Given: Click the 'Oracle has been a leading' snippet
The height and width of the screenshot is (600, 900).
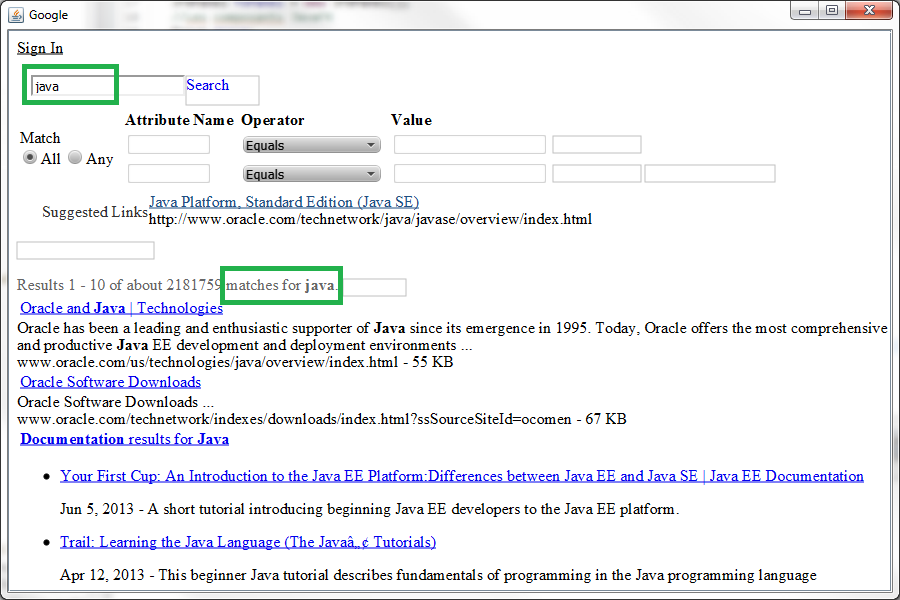Looking at the screenshot, I should pyautogui.click(x=452, y=336).
